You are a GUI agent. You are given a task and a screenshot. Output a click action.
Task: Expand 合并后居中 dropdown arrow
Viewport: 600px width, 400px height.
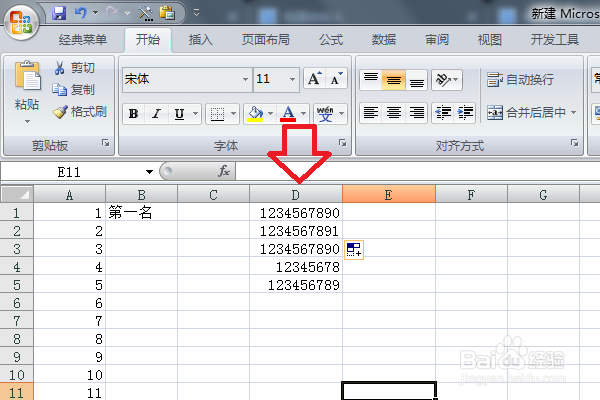click(573, 113)
